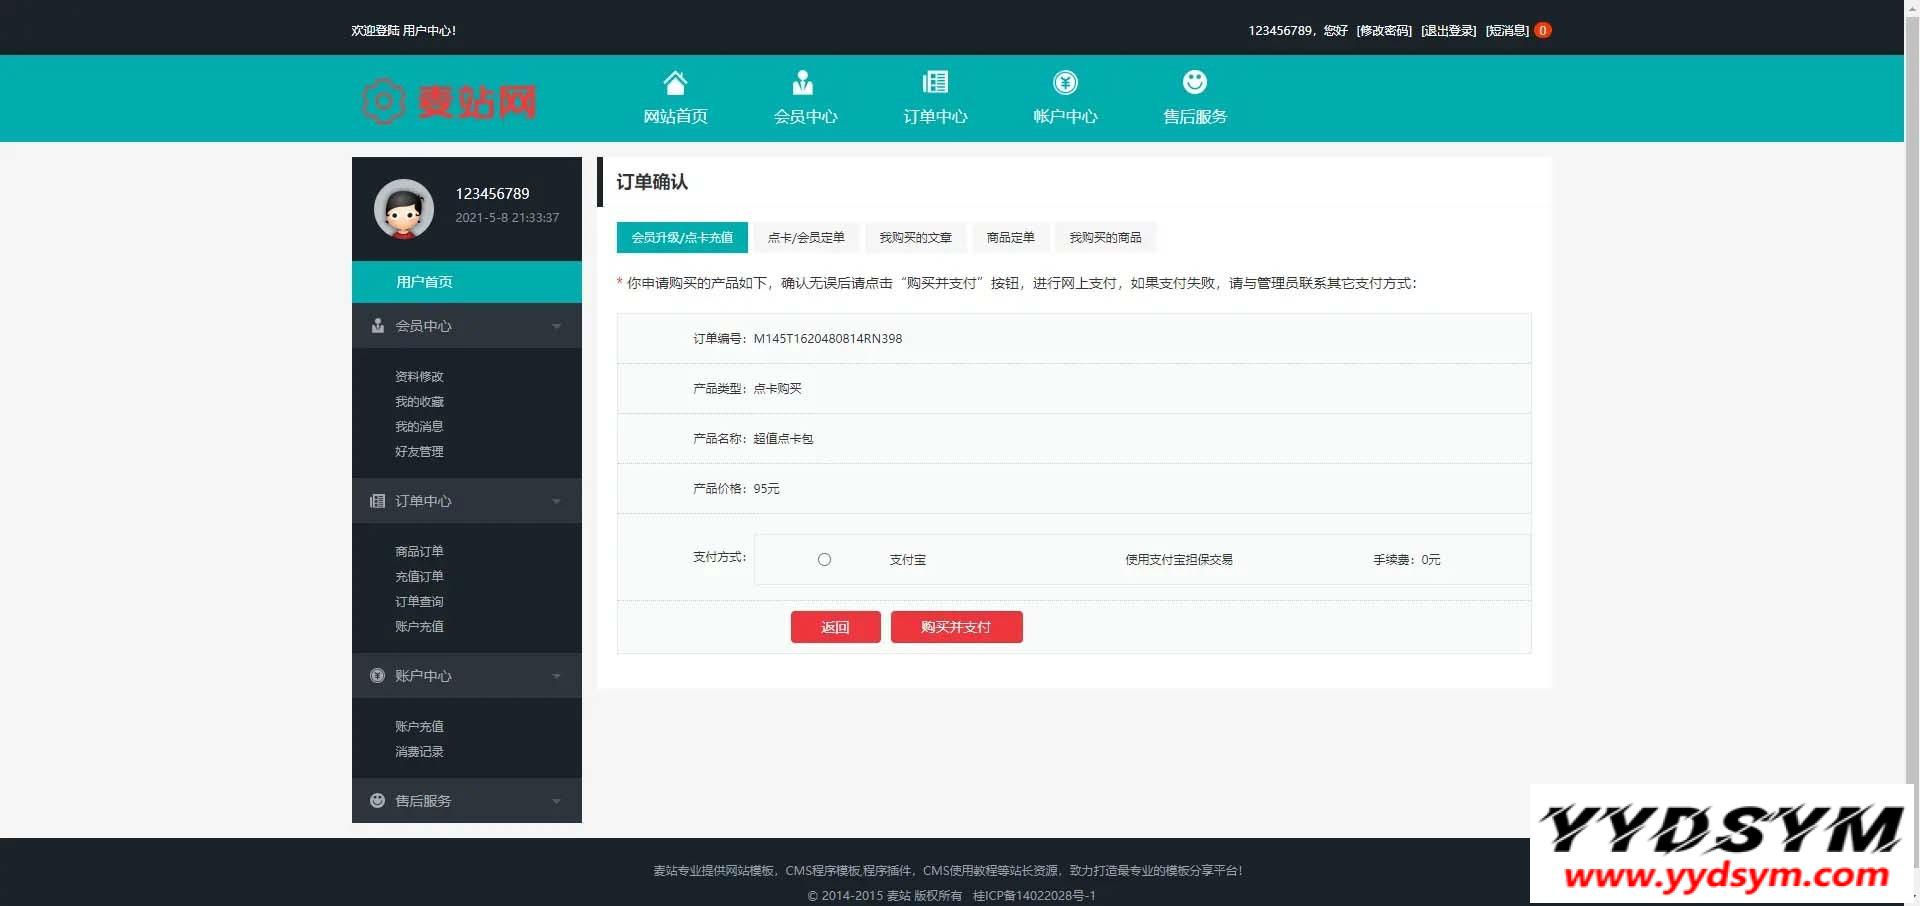
Task: Click the red message count badge
Action: pos(1543,30)
